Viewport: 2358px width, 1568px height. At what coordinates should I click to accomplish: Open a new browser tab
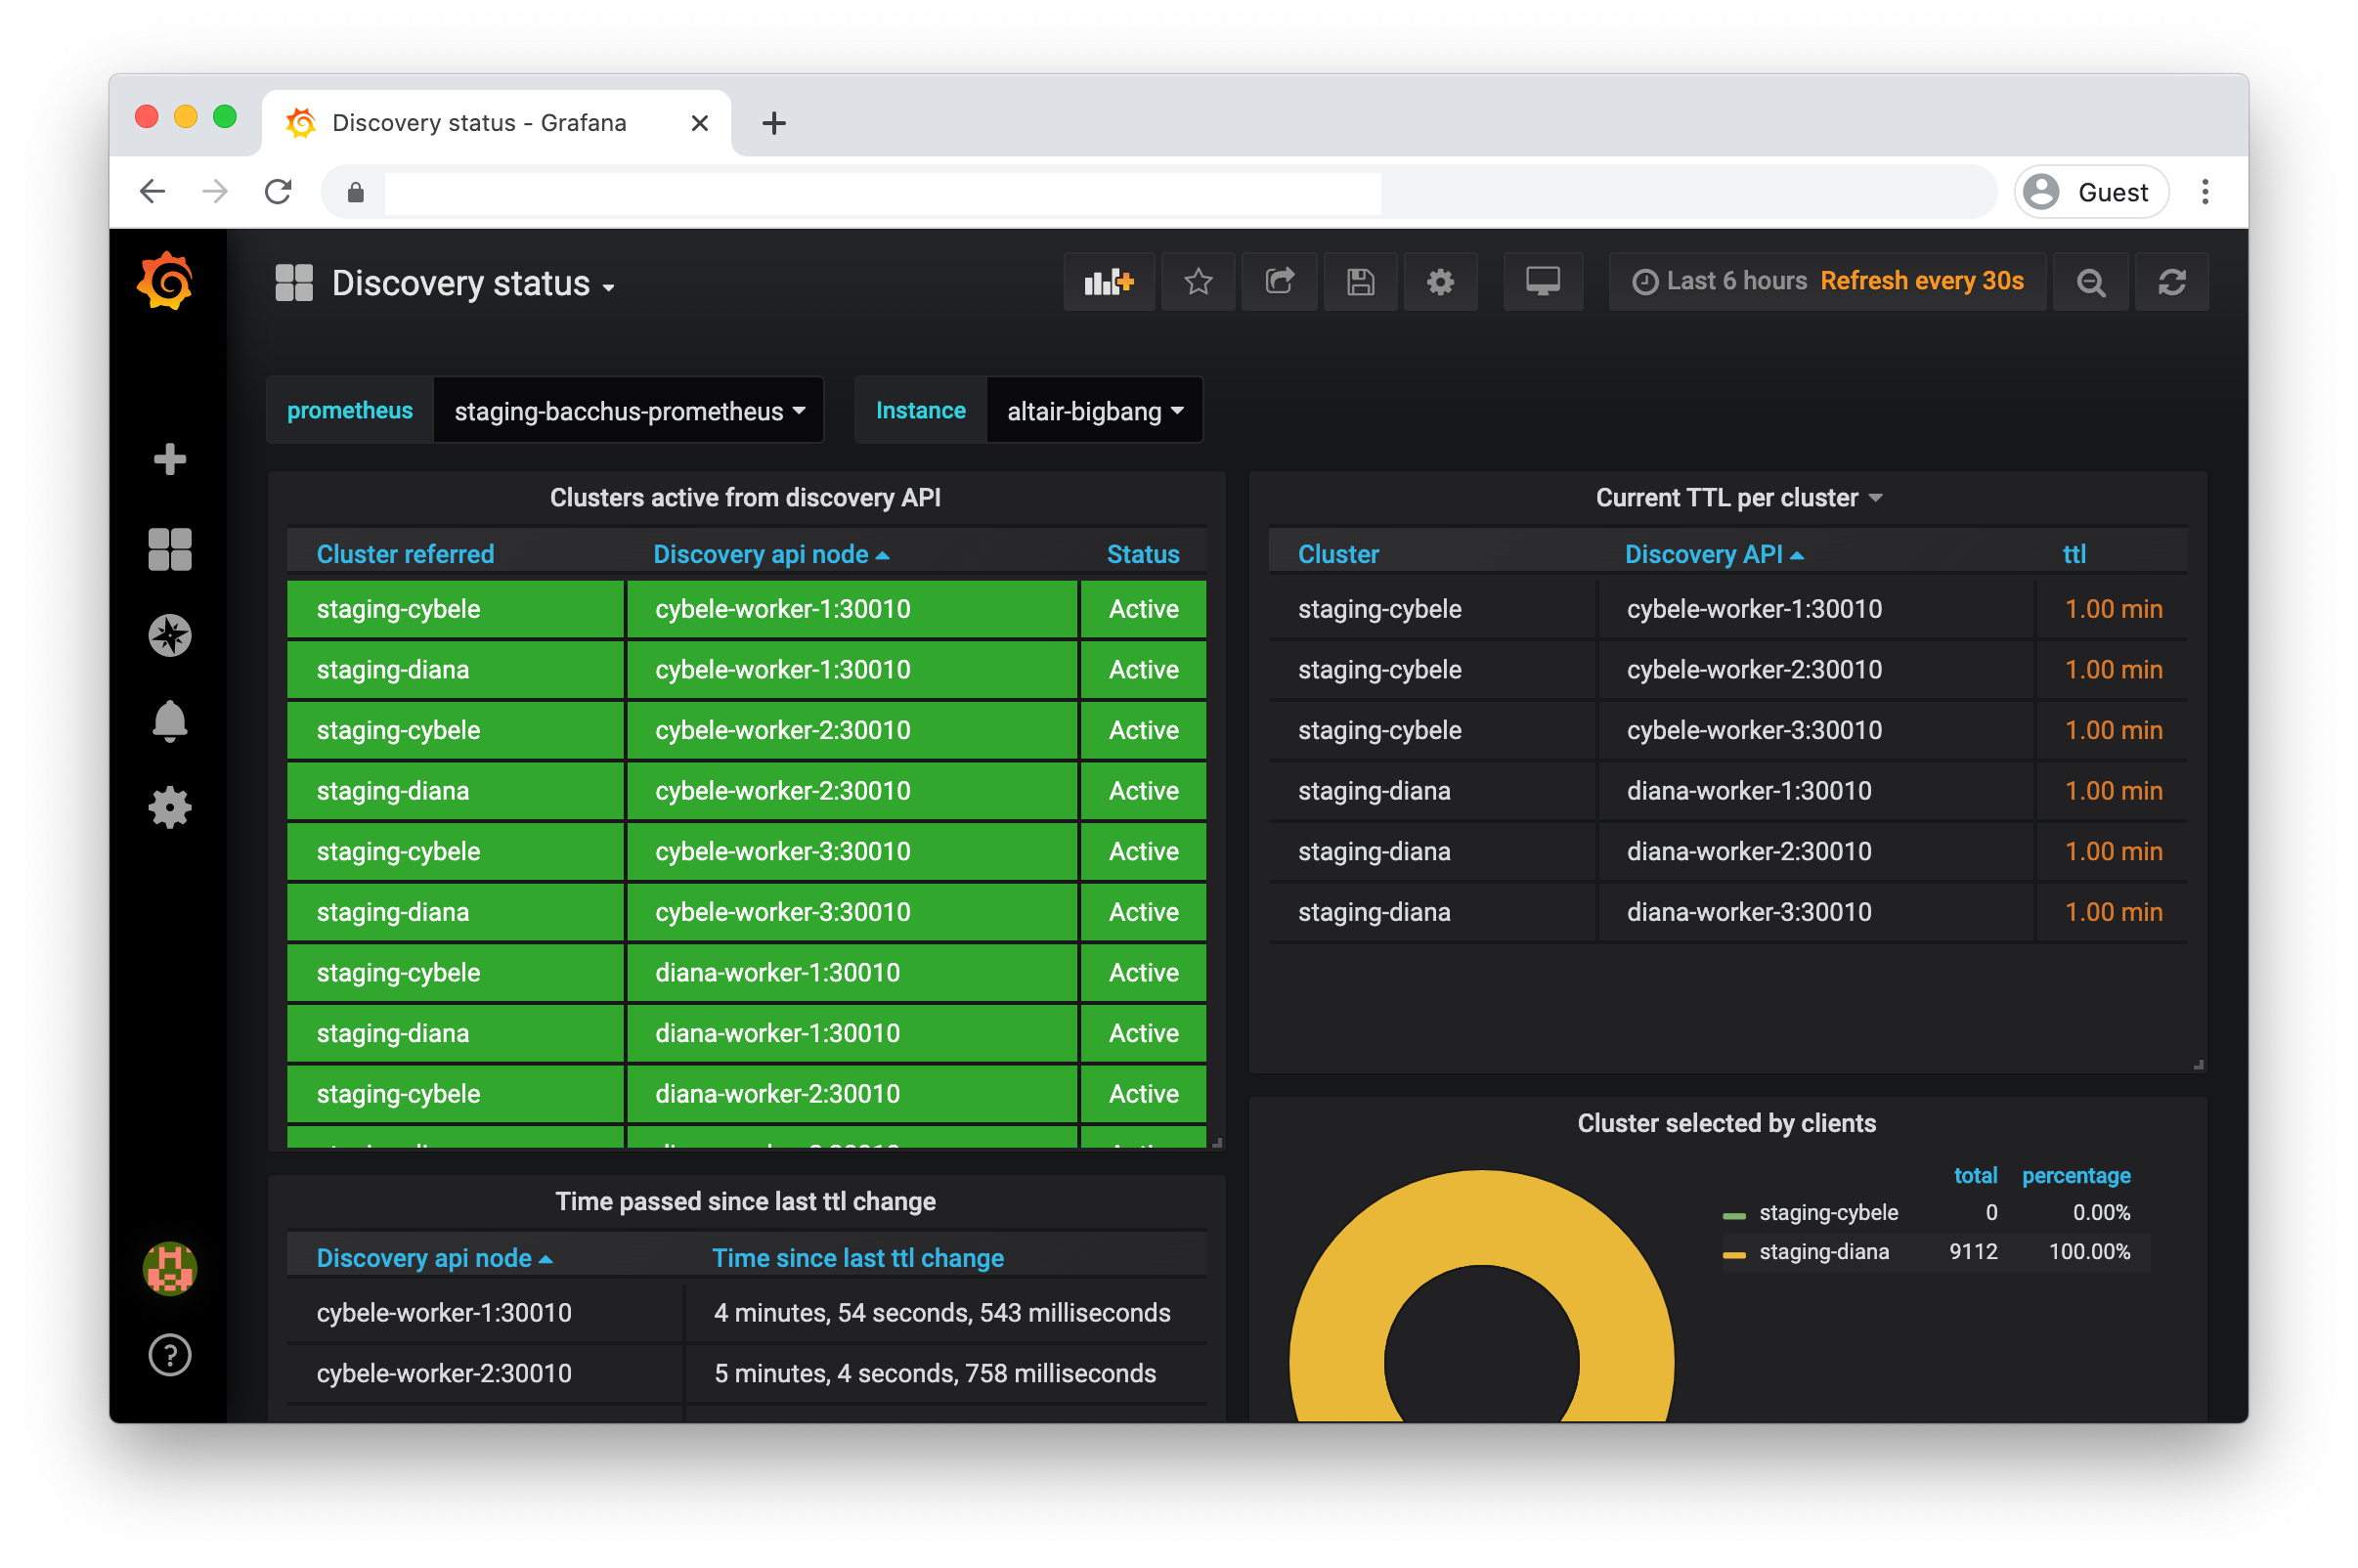[774, 123]
